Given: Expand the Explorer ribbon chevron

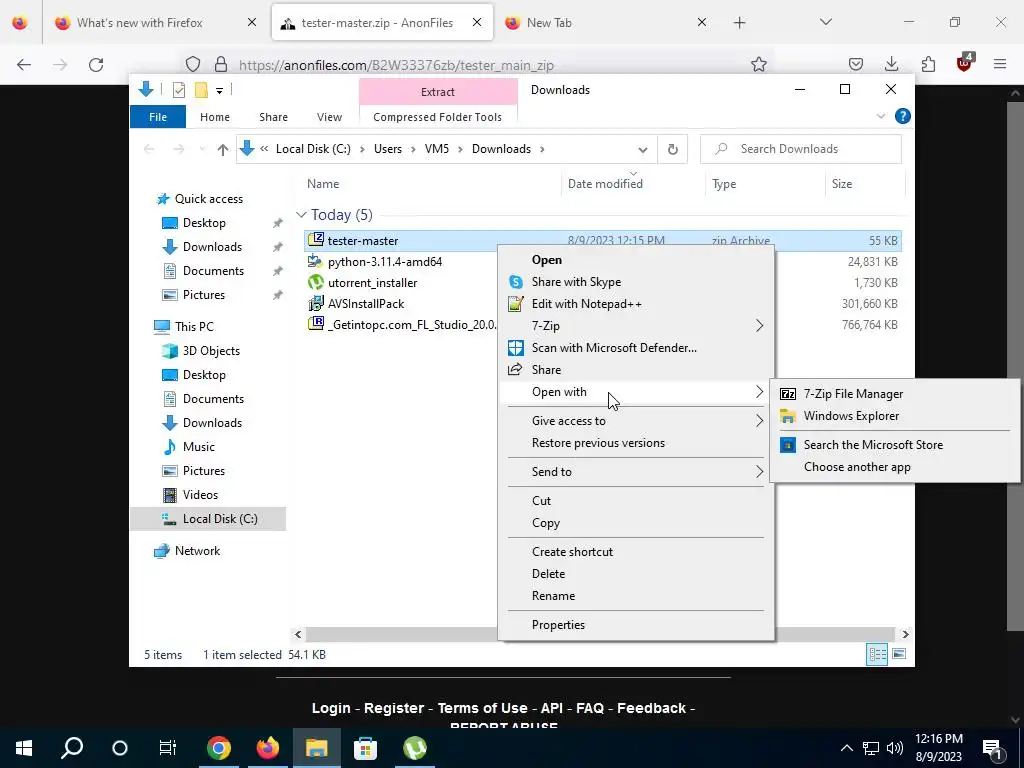Looking at the screenshot, I should coord(880,116).
